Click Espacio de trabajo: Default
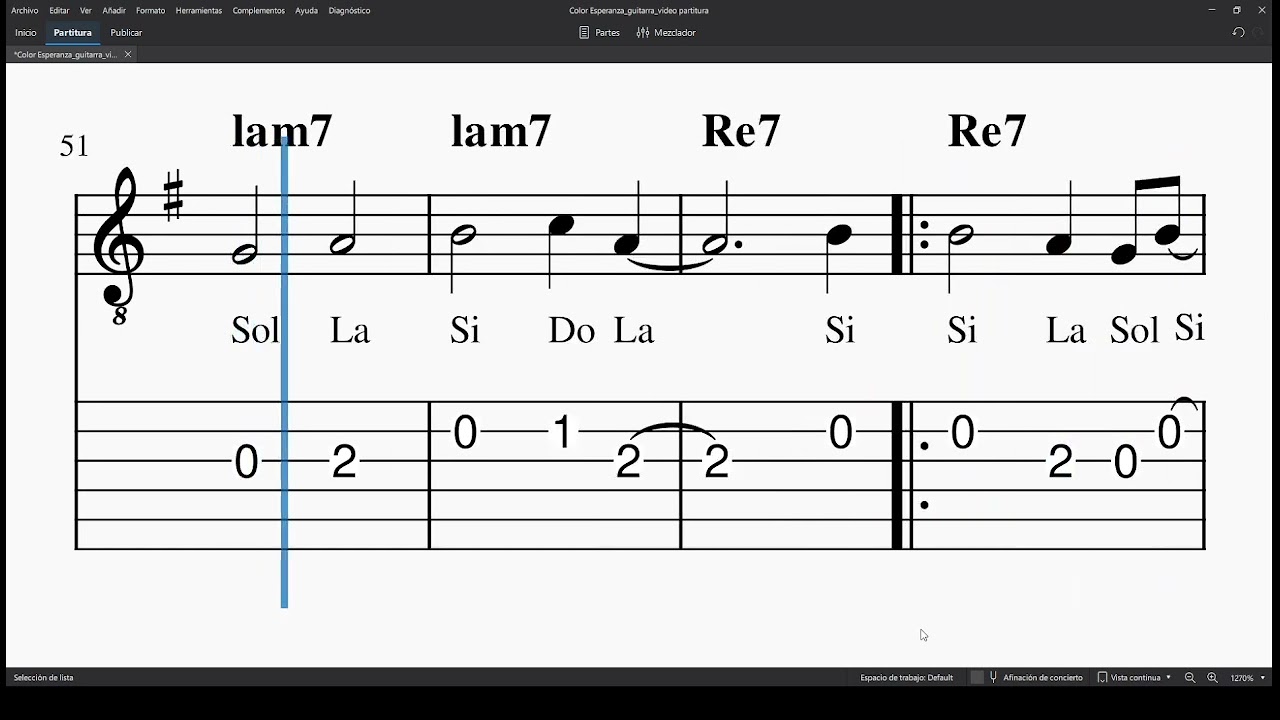 906,677
